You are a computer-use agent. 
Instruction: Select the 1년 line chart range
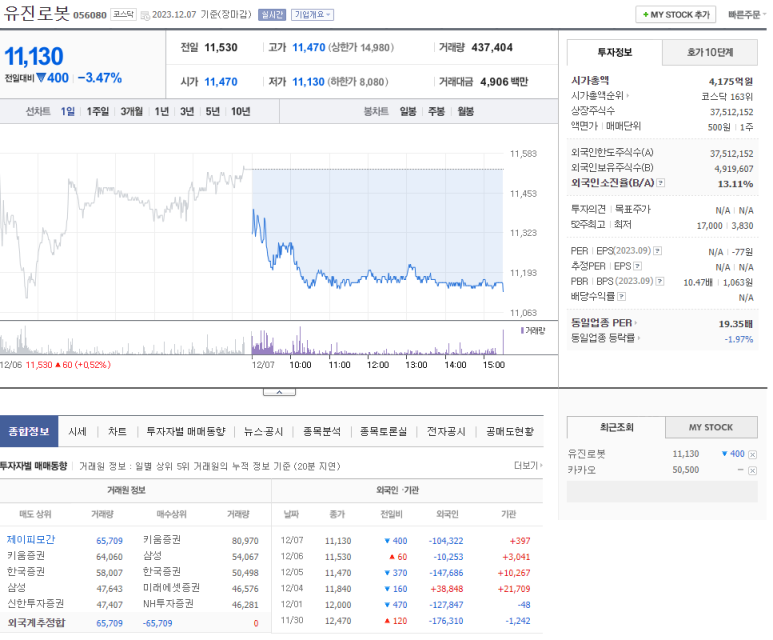[162, 111]
